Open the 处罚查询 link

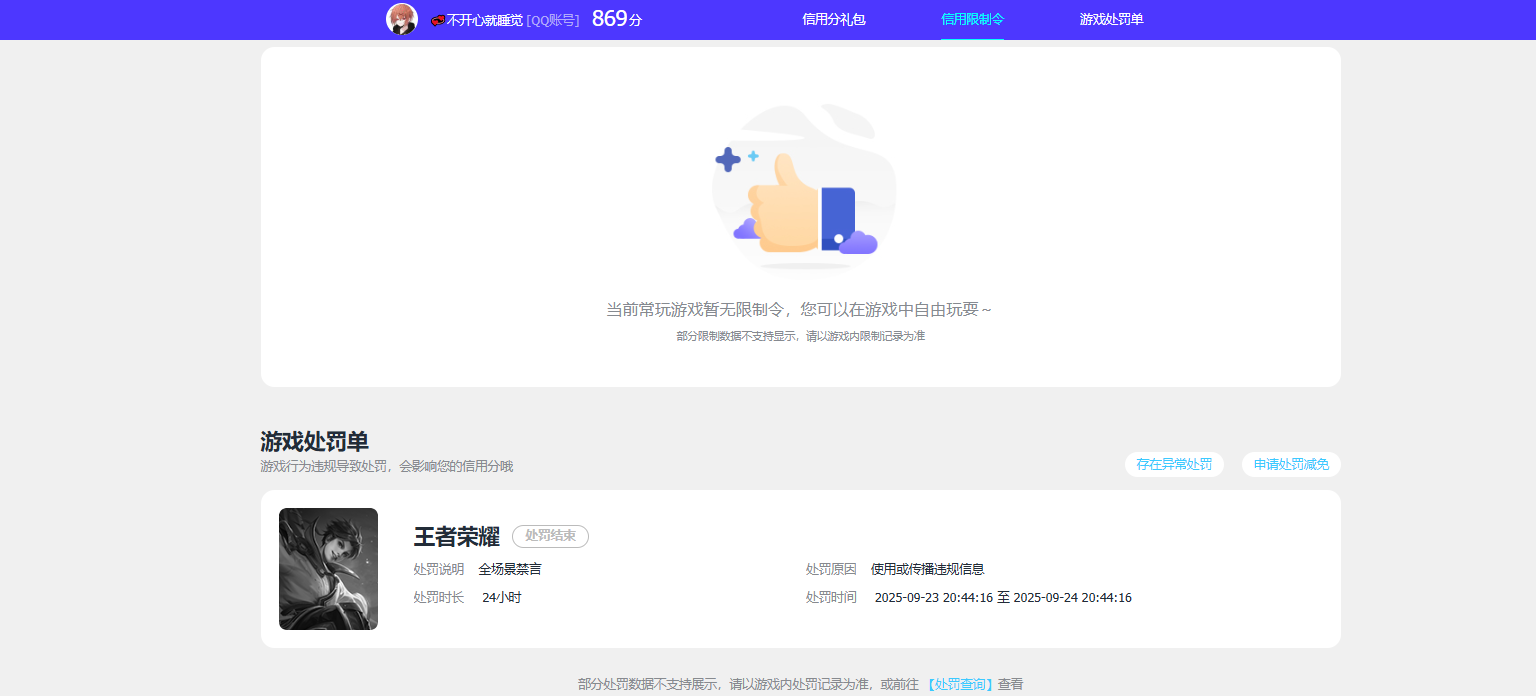(x=960, y=684)
